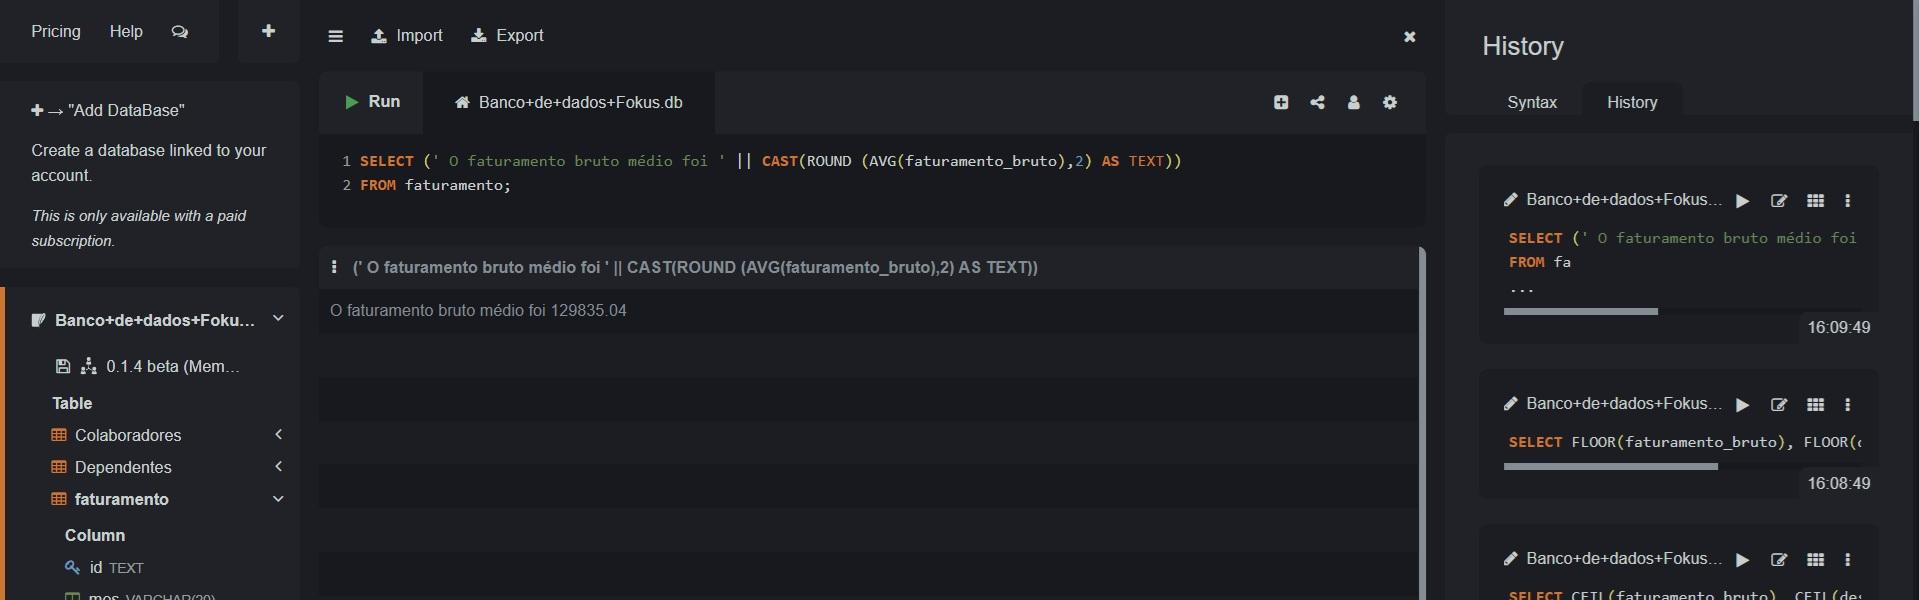Click the Run button
Image resolution: width=1919 pixels, height=600 pixels.
coord(372,102)
